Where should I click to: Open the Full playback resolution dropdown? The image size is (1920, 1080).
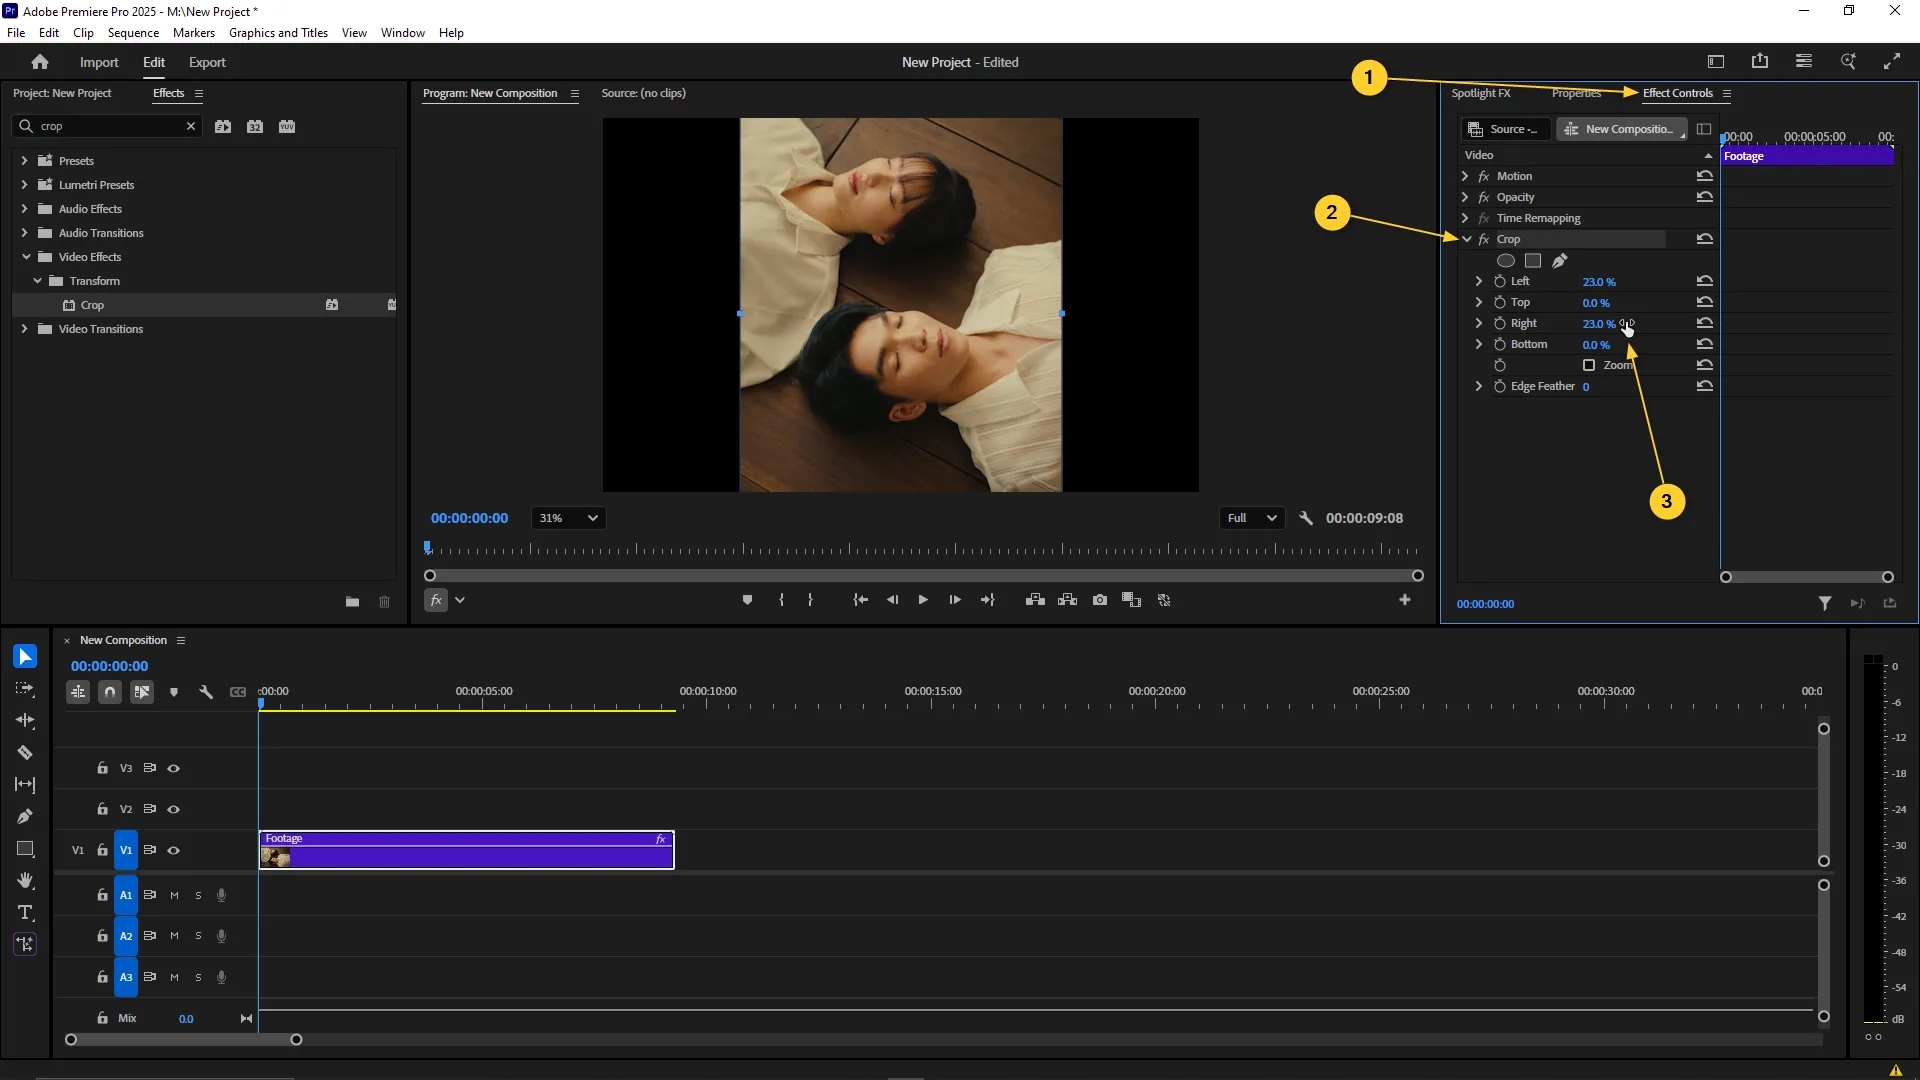[1252, 518]
